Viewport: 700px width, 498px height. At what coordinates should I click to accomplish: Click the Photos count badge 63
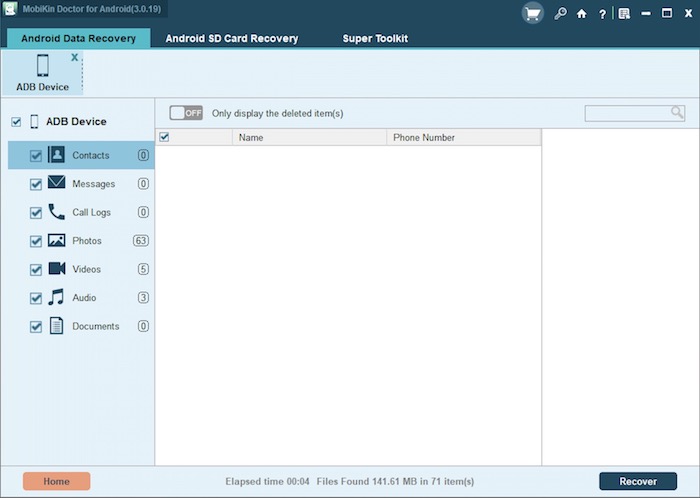pos(141,241)
